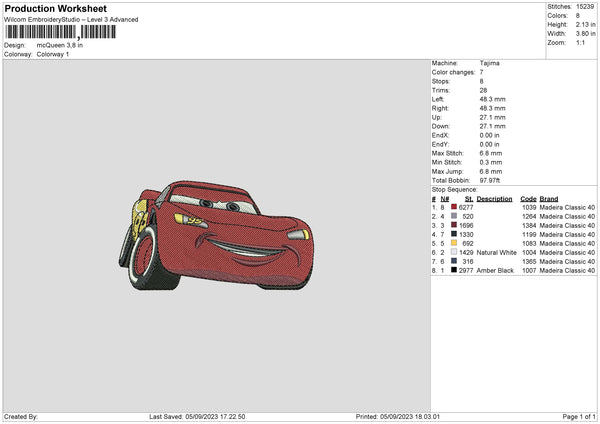Click the Stop Sequence heading
Image resolution: width=600 pixels, height=424 pixels.
(454, 188)
